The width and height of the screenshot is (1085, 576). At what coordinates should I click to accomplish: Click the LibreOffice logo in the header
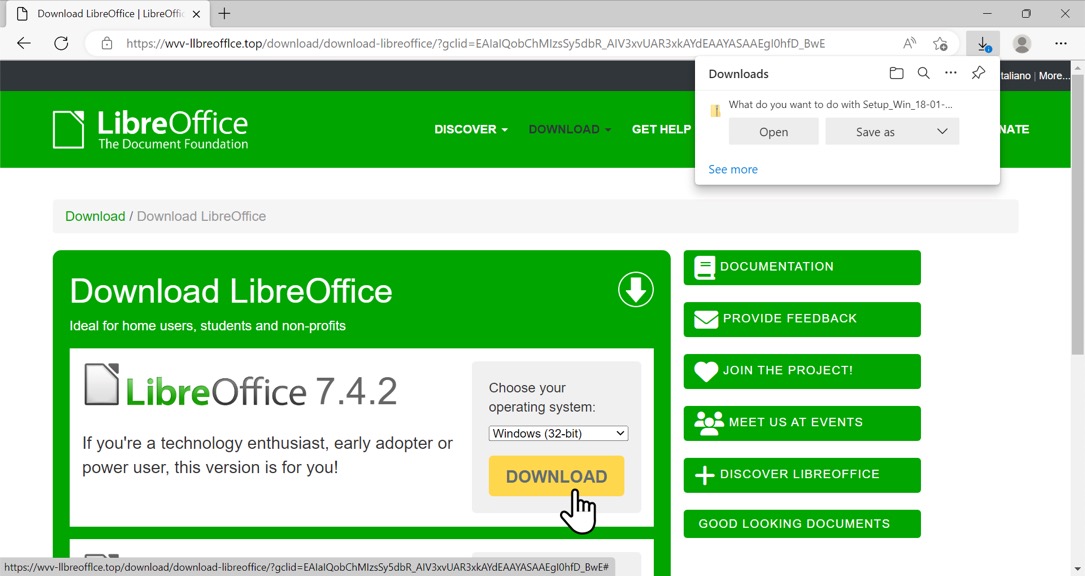150,129
